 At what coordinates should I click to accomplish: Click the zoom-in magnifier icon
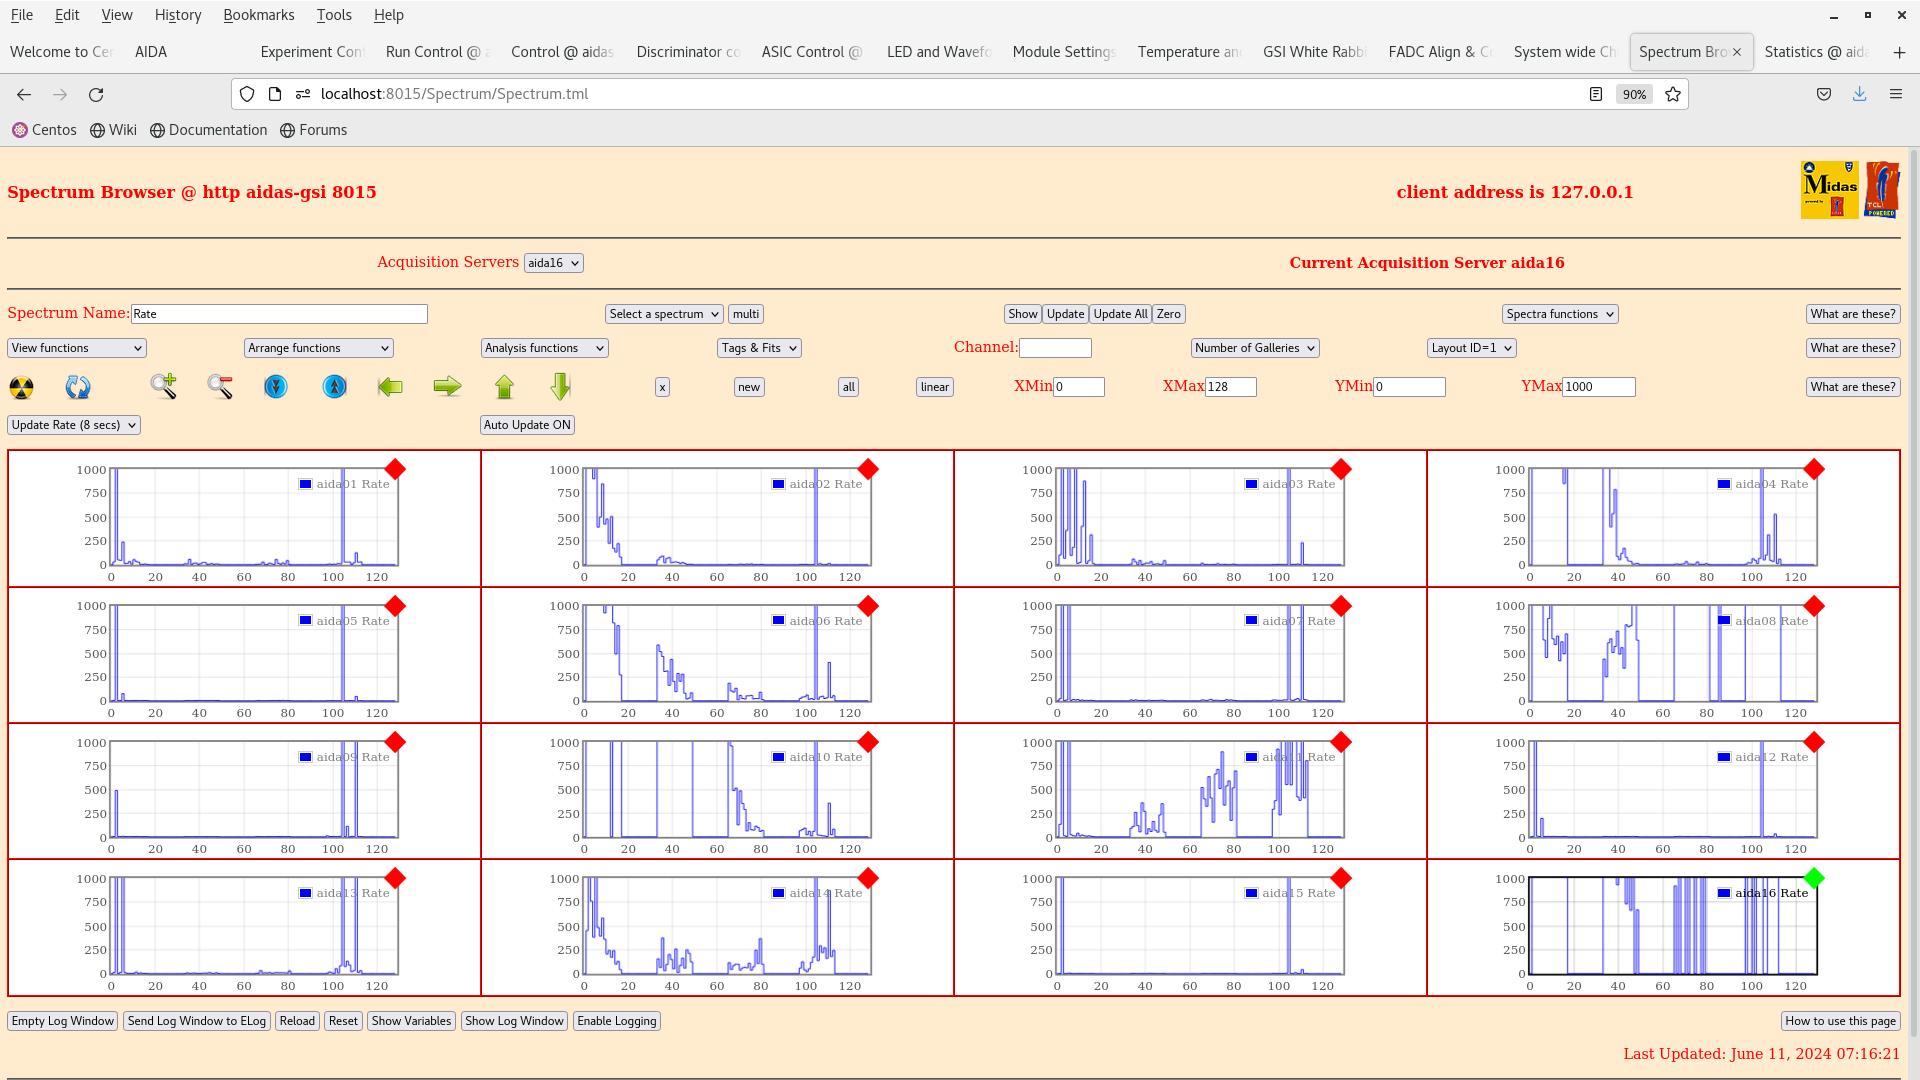point(163,386)
